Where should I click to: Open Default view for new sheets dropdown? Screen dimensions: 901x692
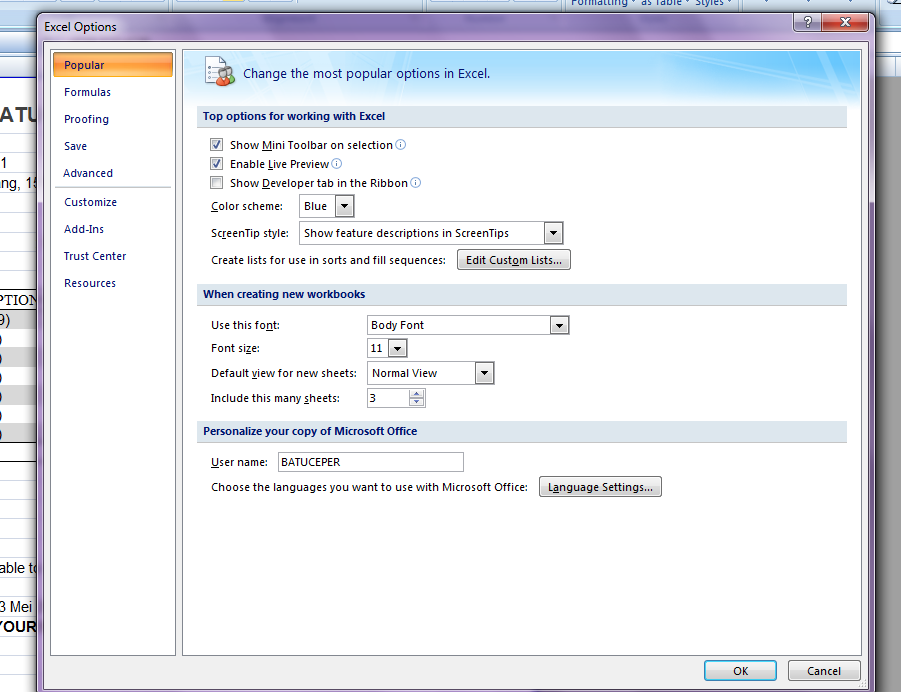(484, 373)
